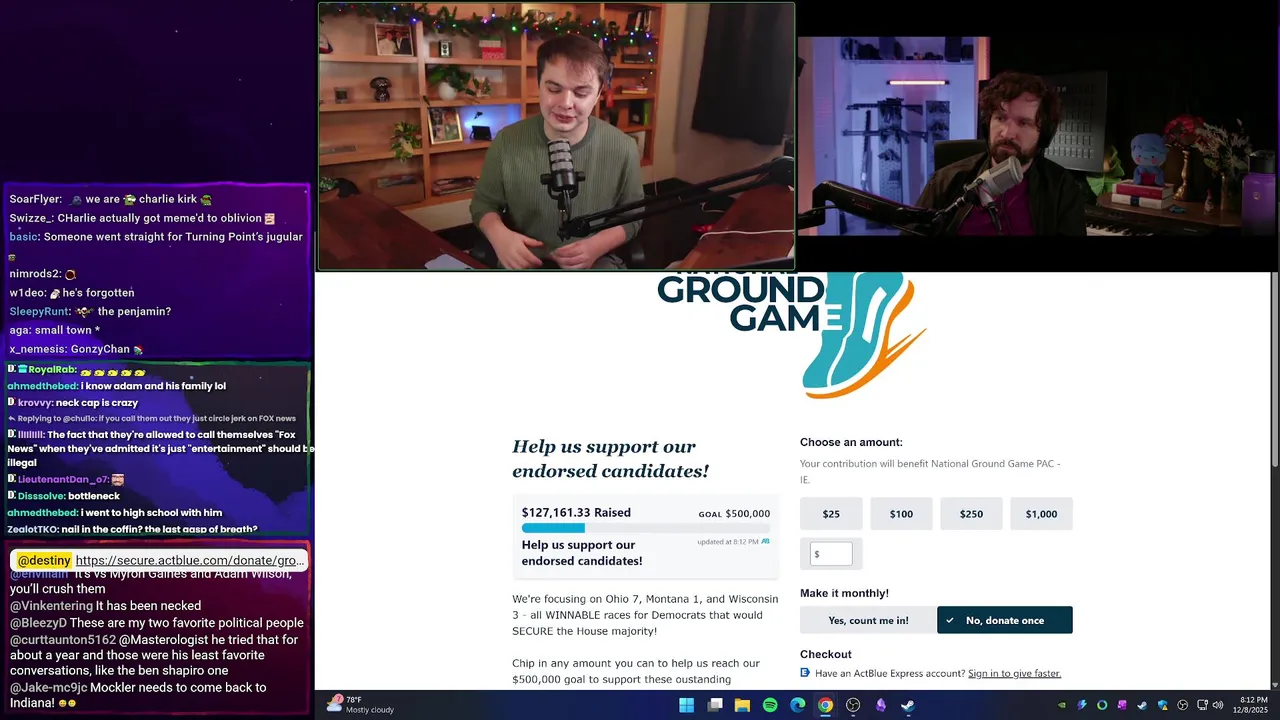The height and width of the screenshot is (720, 1280).
Task: Open the pinned ActBlue donate link in chat
Action: click(190, 561)
